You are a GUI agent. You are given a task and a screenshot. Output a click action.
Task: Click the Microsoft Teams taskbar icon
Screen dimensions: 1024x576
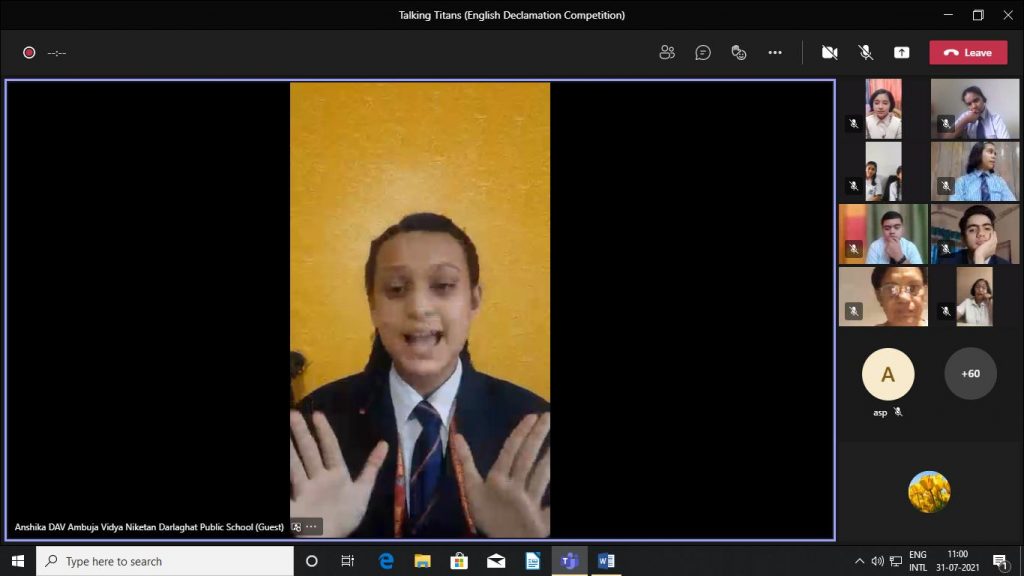569,561
